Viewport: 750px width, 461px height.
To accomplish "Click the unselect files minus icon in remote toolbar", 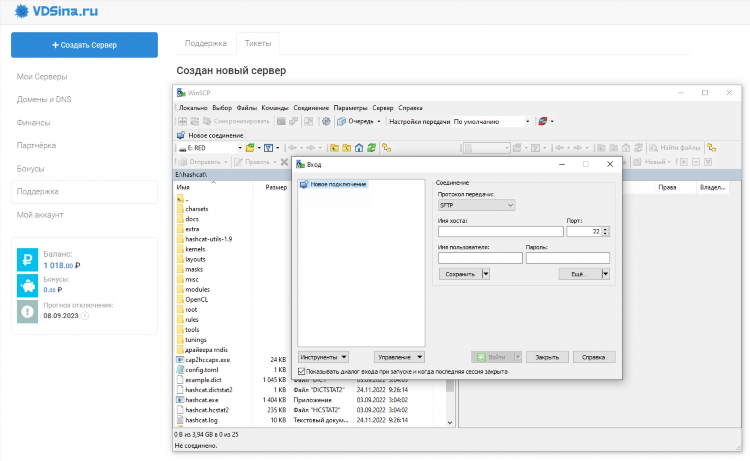I will point(696,162).
